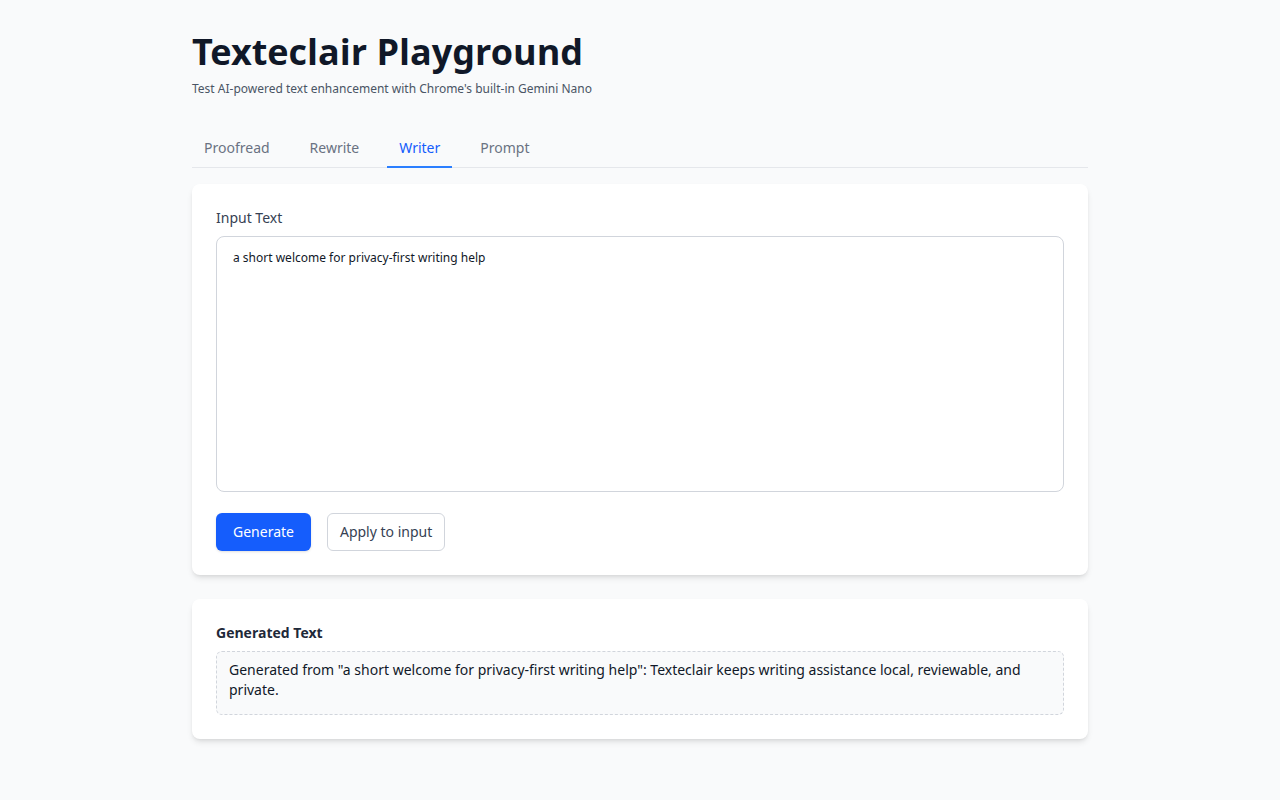The image size is (1280, 800).
Task: Click the Apply to input button
Action: click(x=386, y=532)
